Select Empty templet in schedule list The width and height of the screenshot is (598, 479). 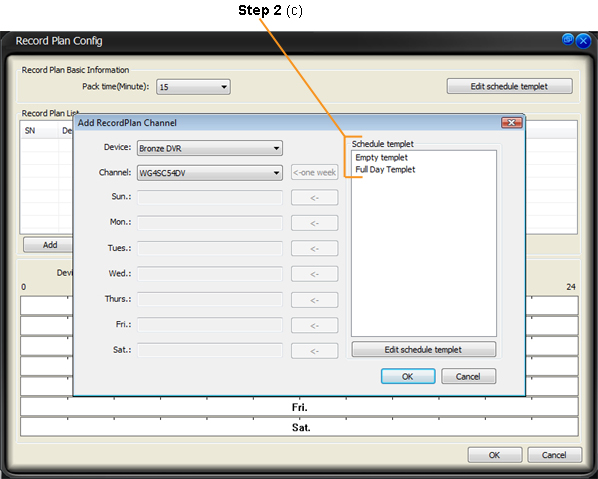(x=381, y=158)
